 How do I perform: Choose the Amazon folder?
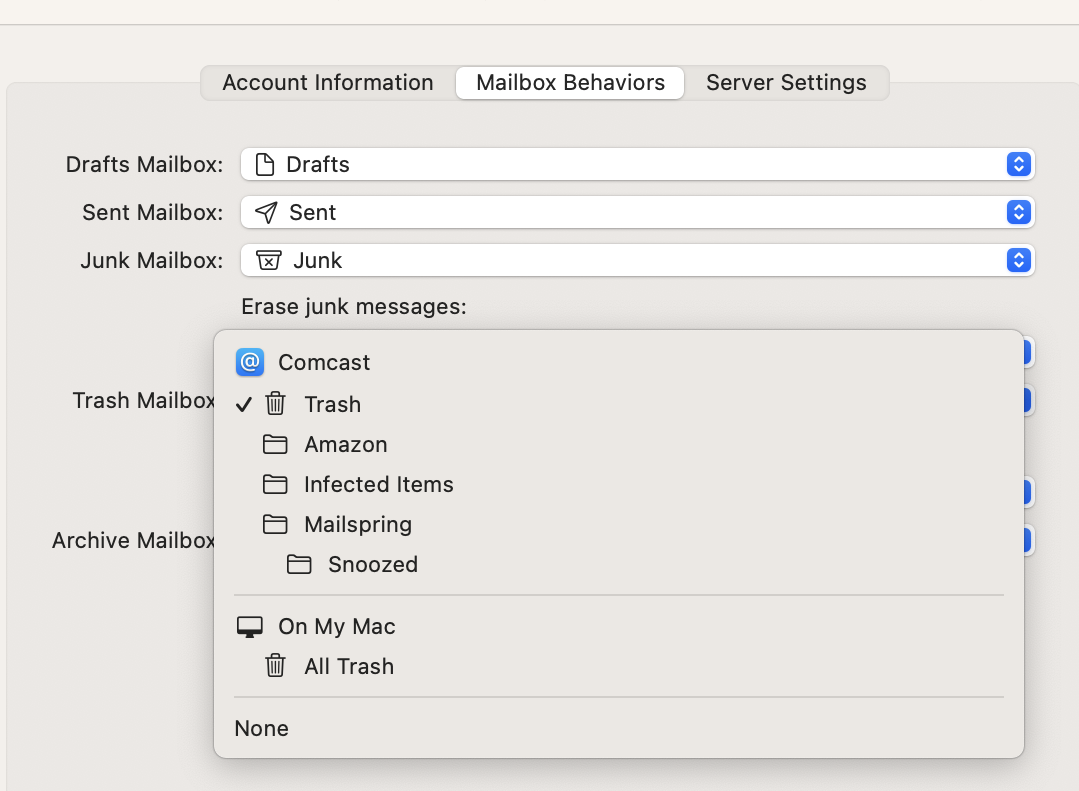pos(619,444)
